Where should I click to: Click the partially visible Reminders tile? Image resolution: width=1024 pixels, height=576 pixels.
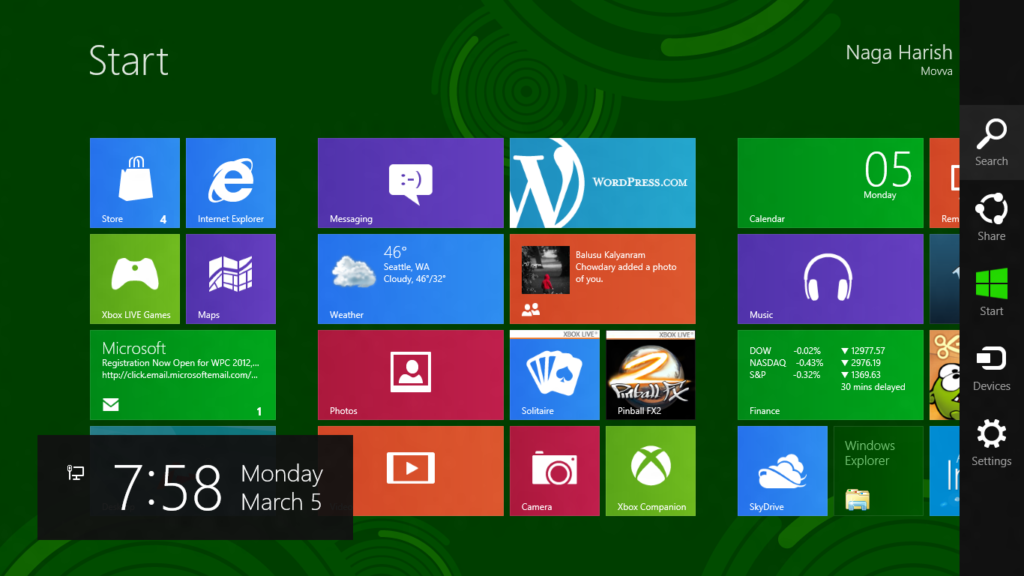944,183
